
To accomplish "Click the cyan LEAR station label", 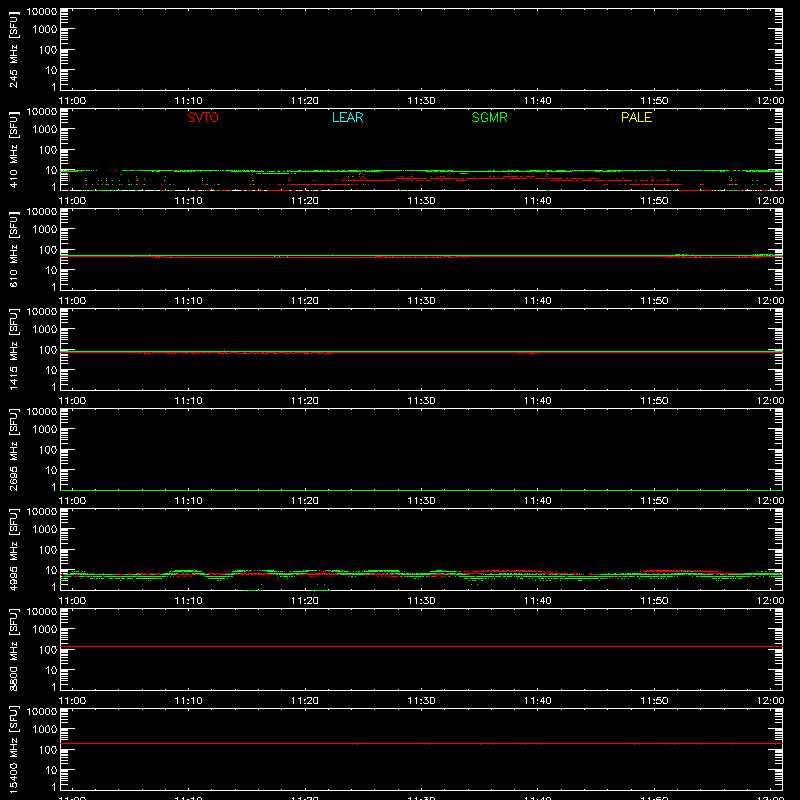I will 347,117.
